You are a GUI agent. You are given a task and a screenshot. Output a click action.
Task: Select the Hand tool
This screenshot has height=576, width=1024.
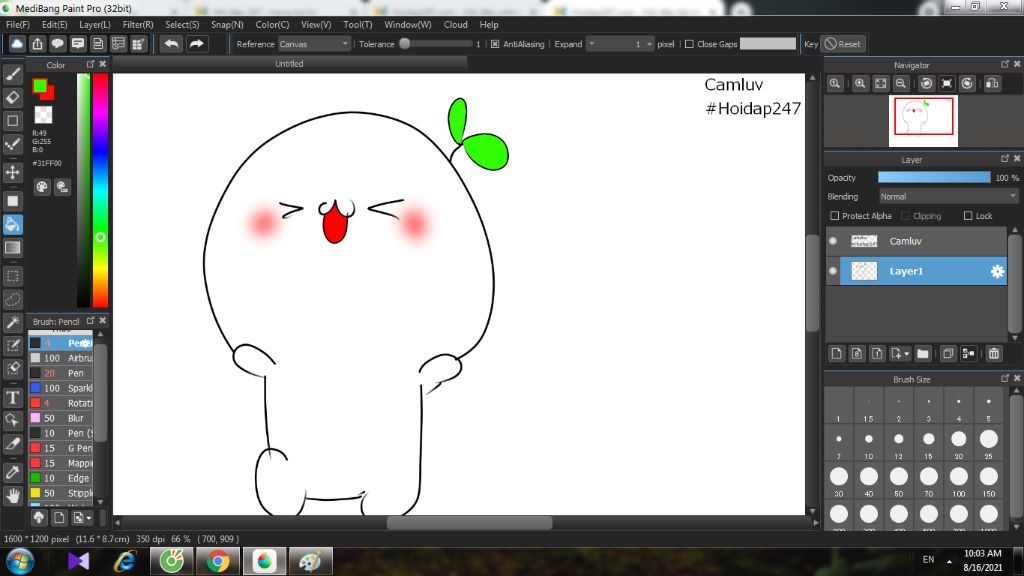click(12, 496)
